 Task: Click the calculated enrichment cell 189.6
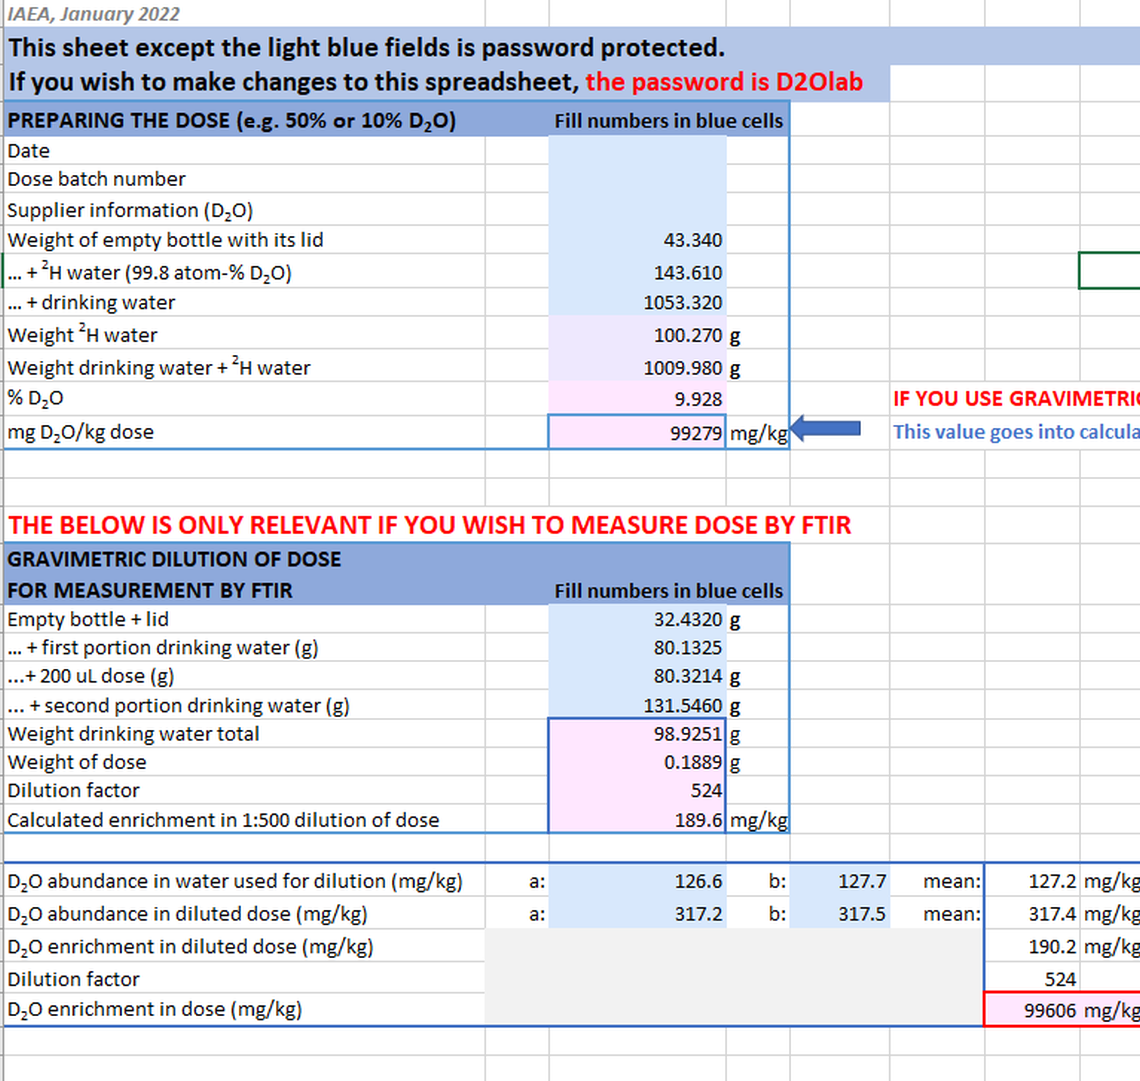click(637, 820)
